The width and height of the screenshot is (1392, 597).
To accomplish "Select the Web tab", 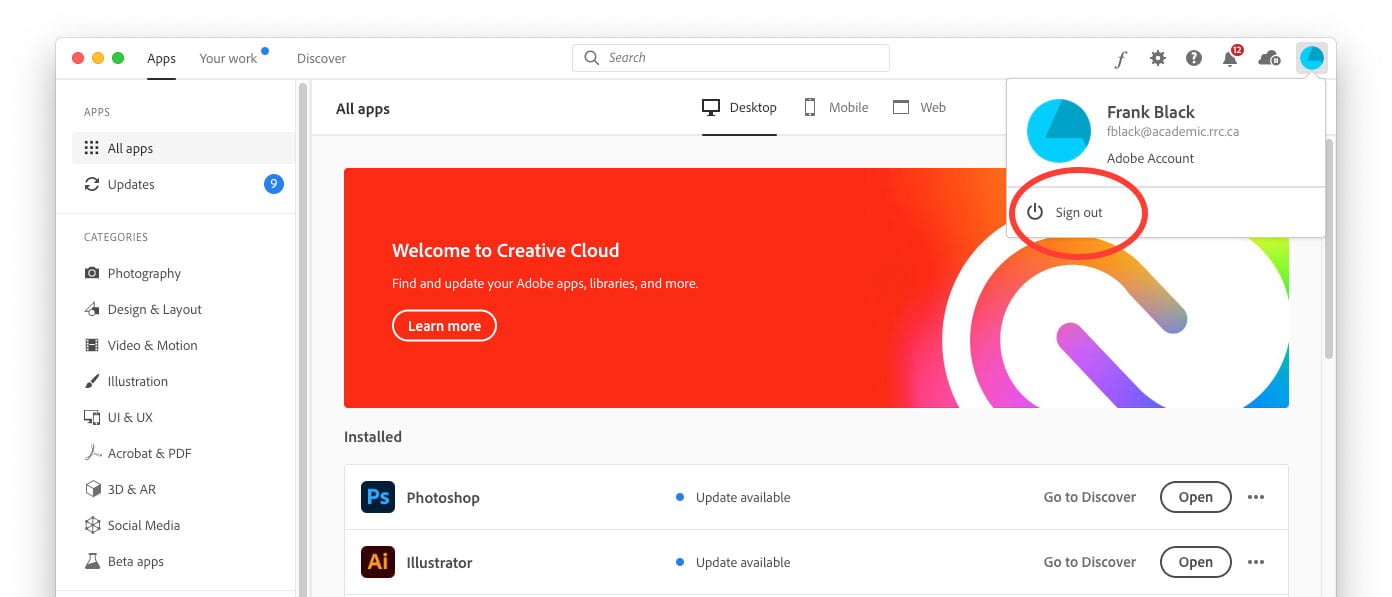I will coord(919,108).
